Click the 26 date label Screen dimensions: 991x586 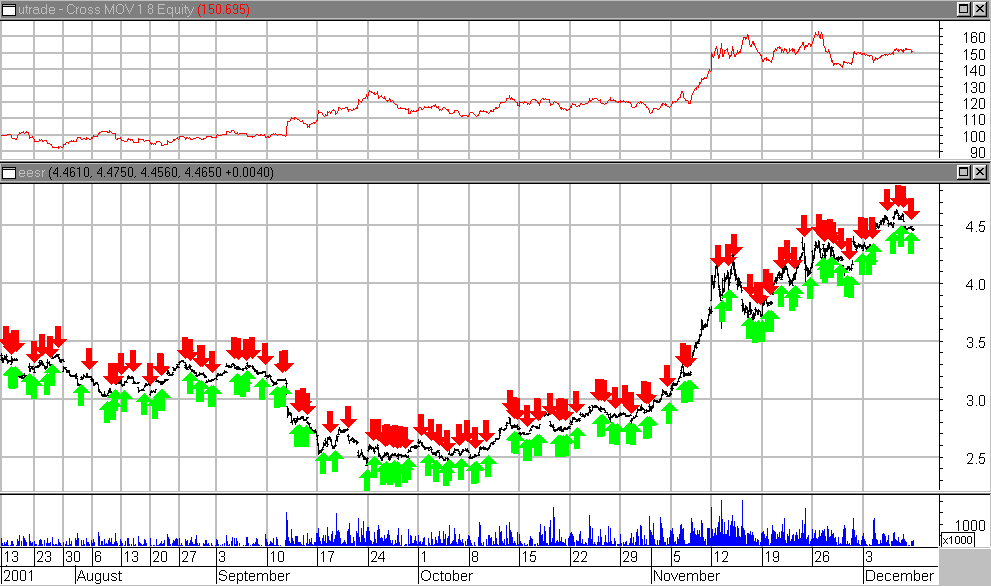(822, 557)
